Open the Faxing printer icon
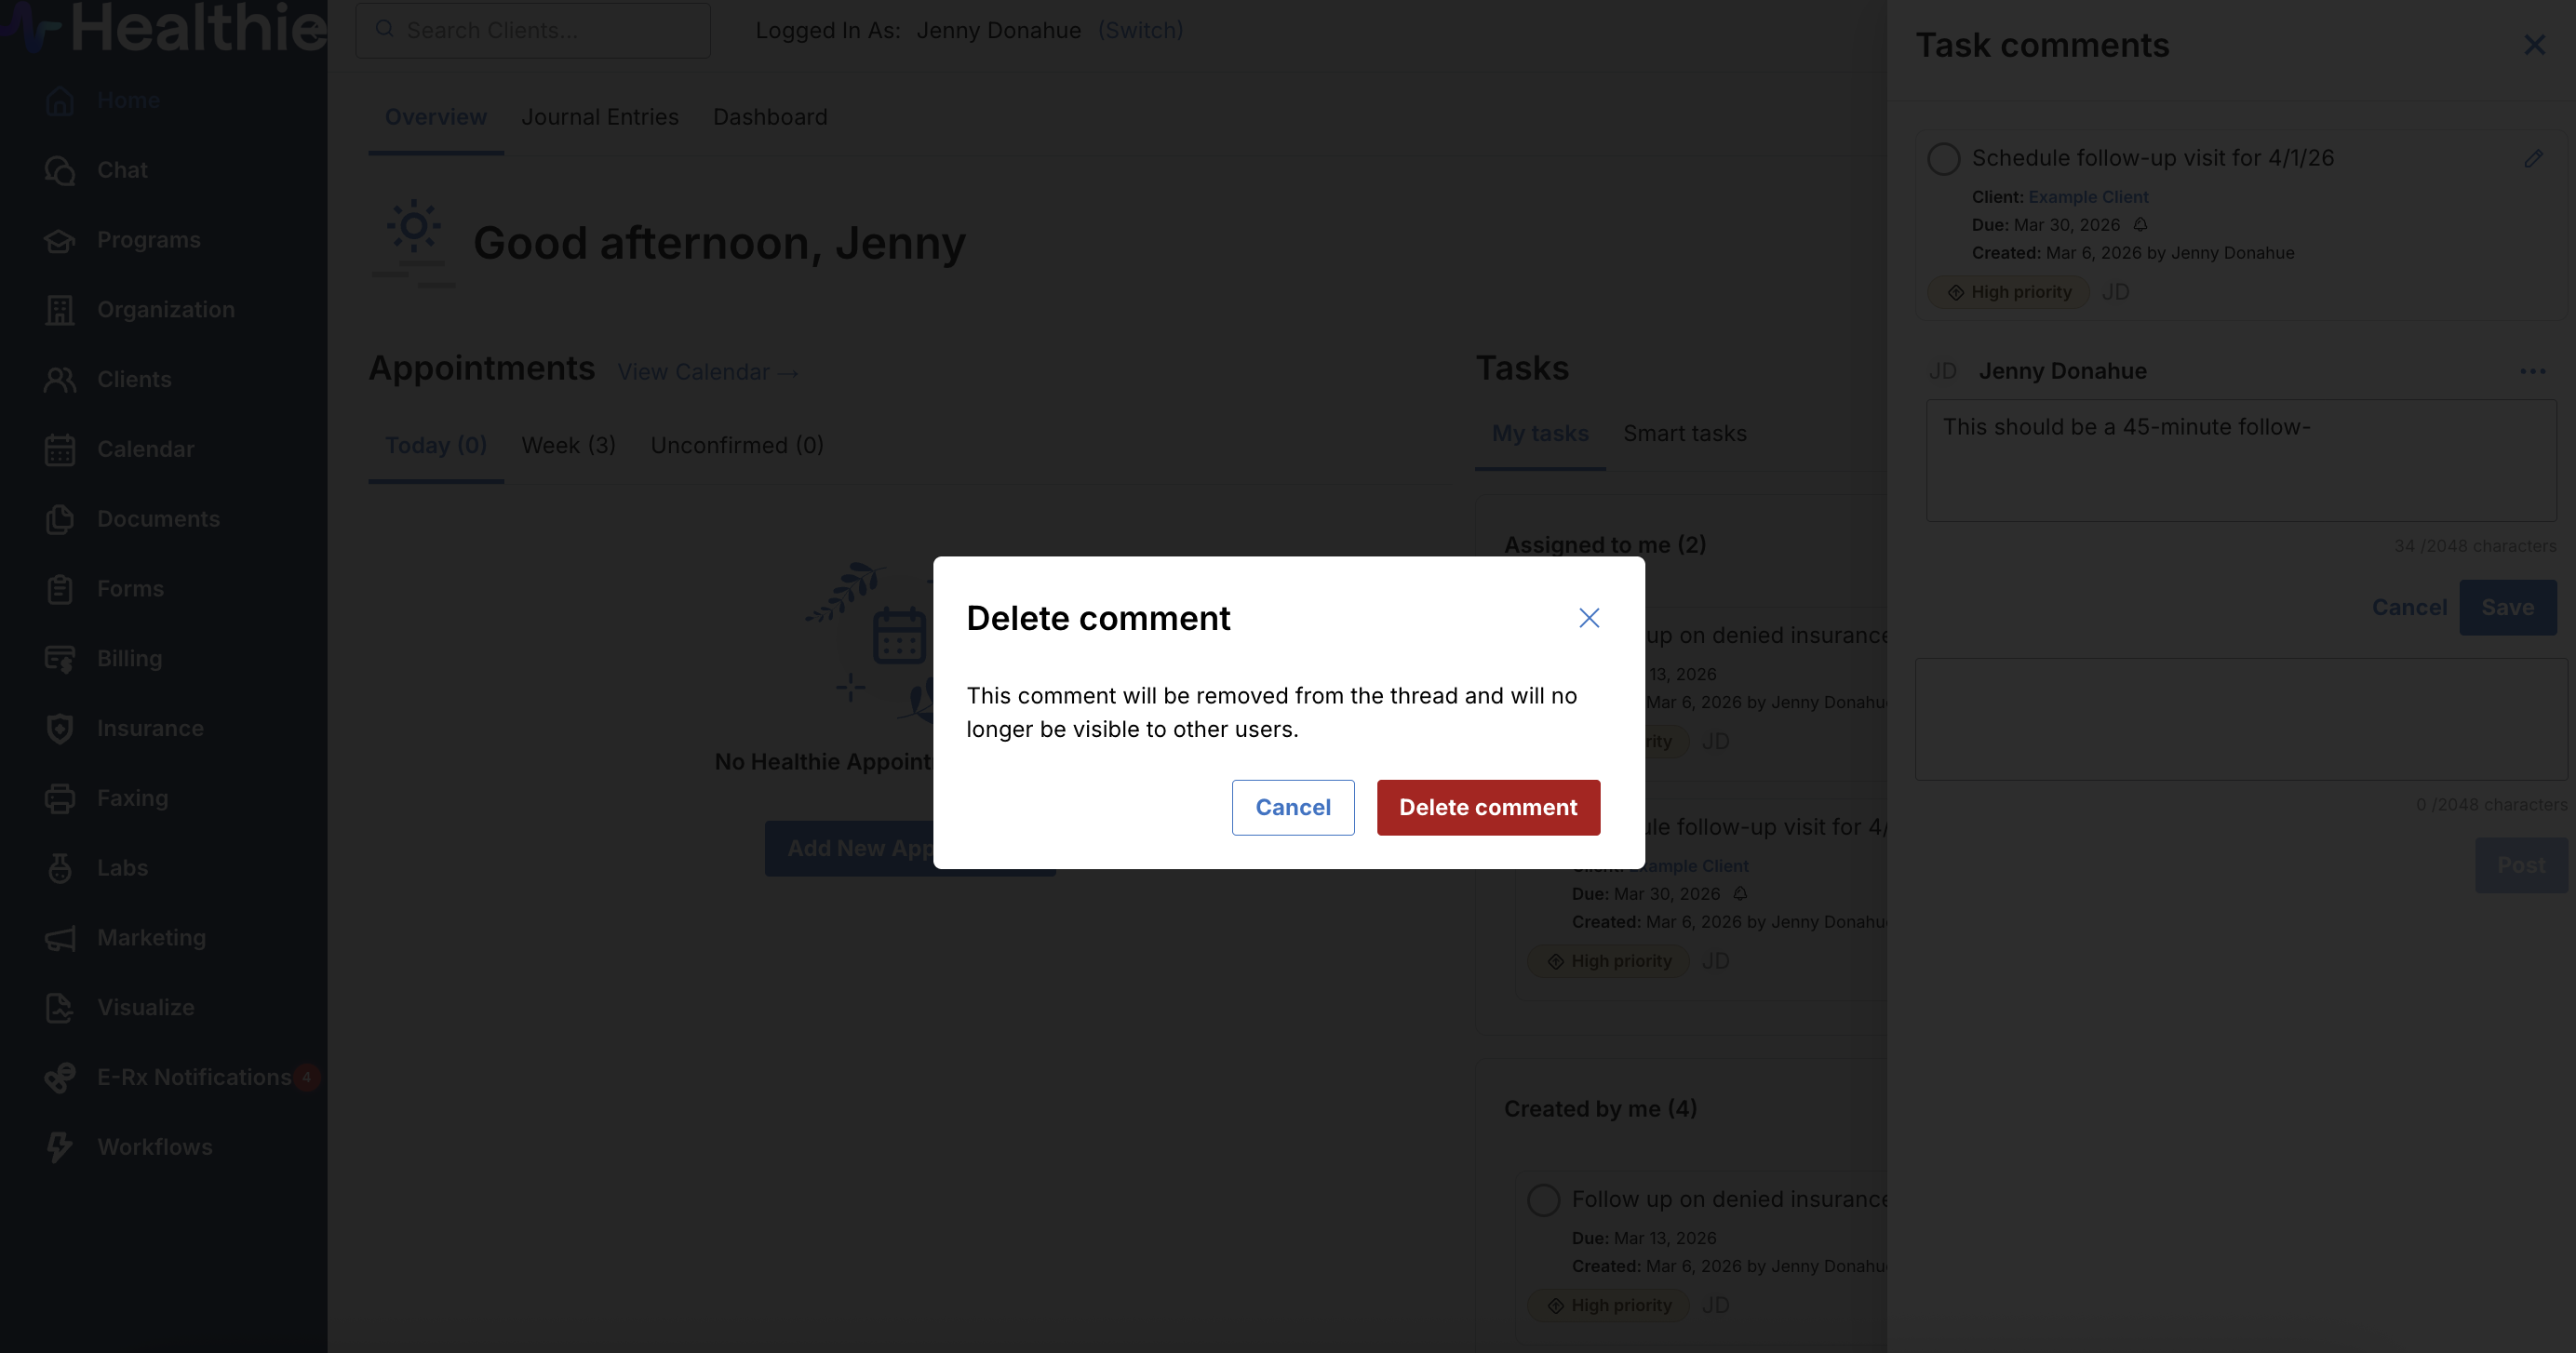Viewport: 2576px width, 1353px height. [60, 798]
